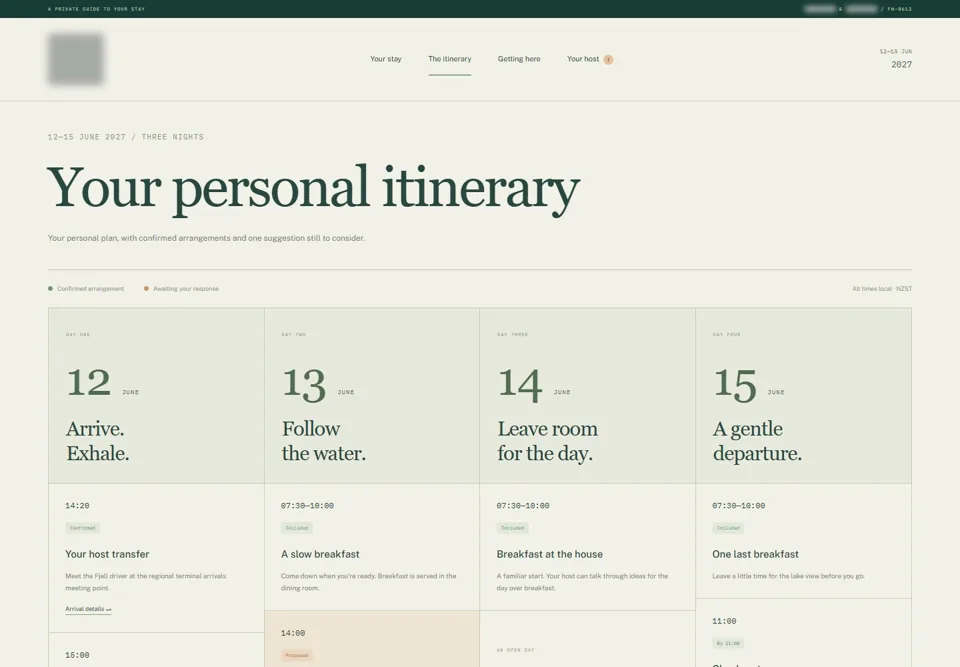Open the Your stay tab

point(386,59)
